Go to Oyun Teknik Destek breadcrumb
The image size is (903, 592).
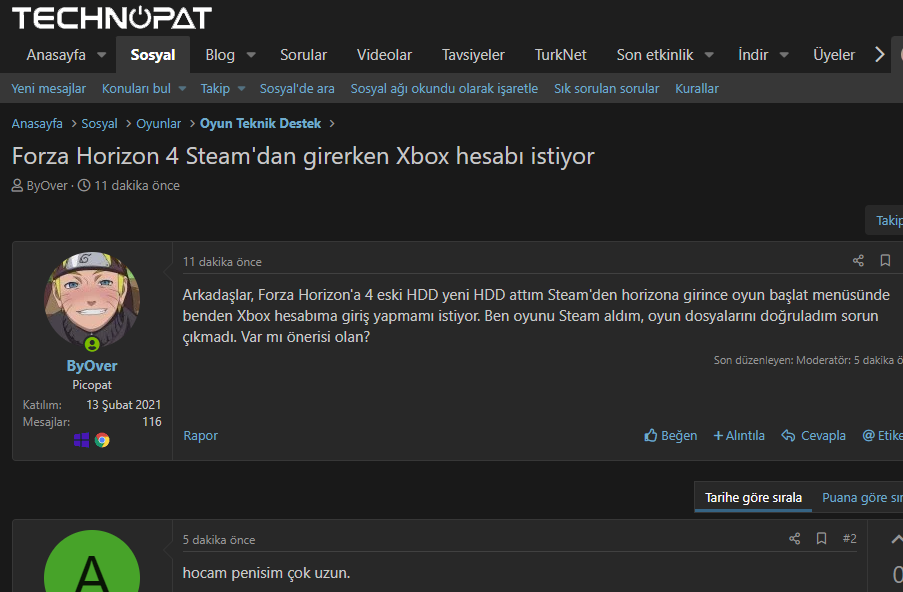pos(260,124)
